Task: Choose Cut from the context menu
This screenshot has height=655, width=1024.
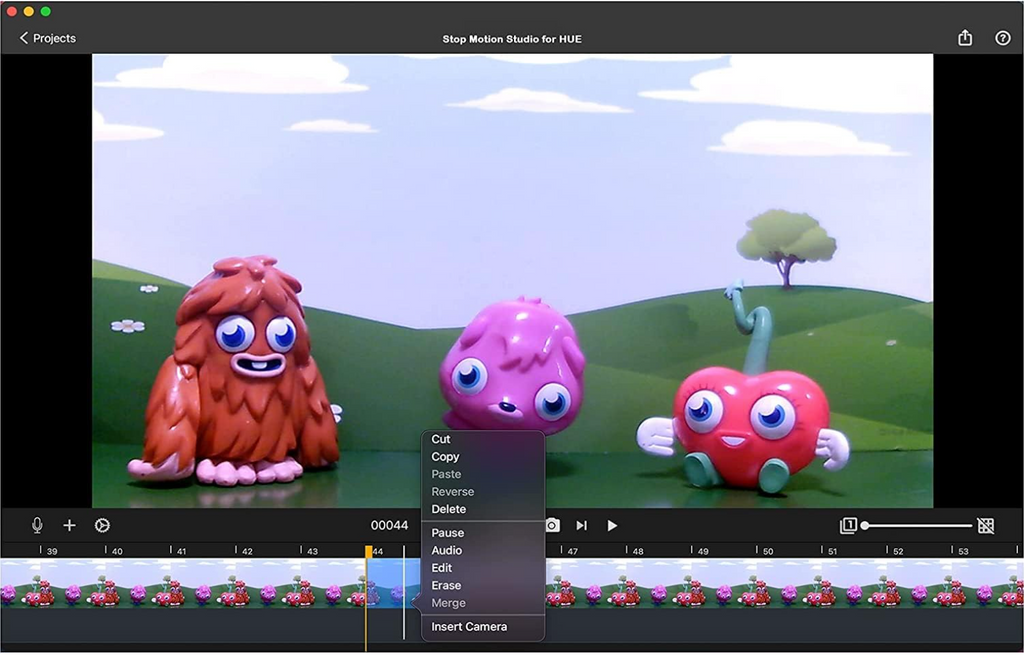Action: point(441,439)
